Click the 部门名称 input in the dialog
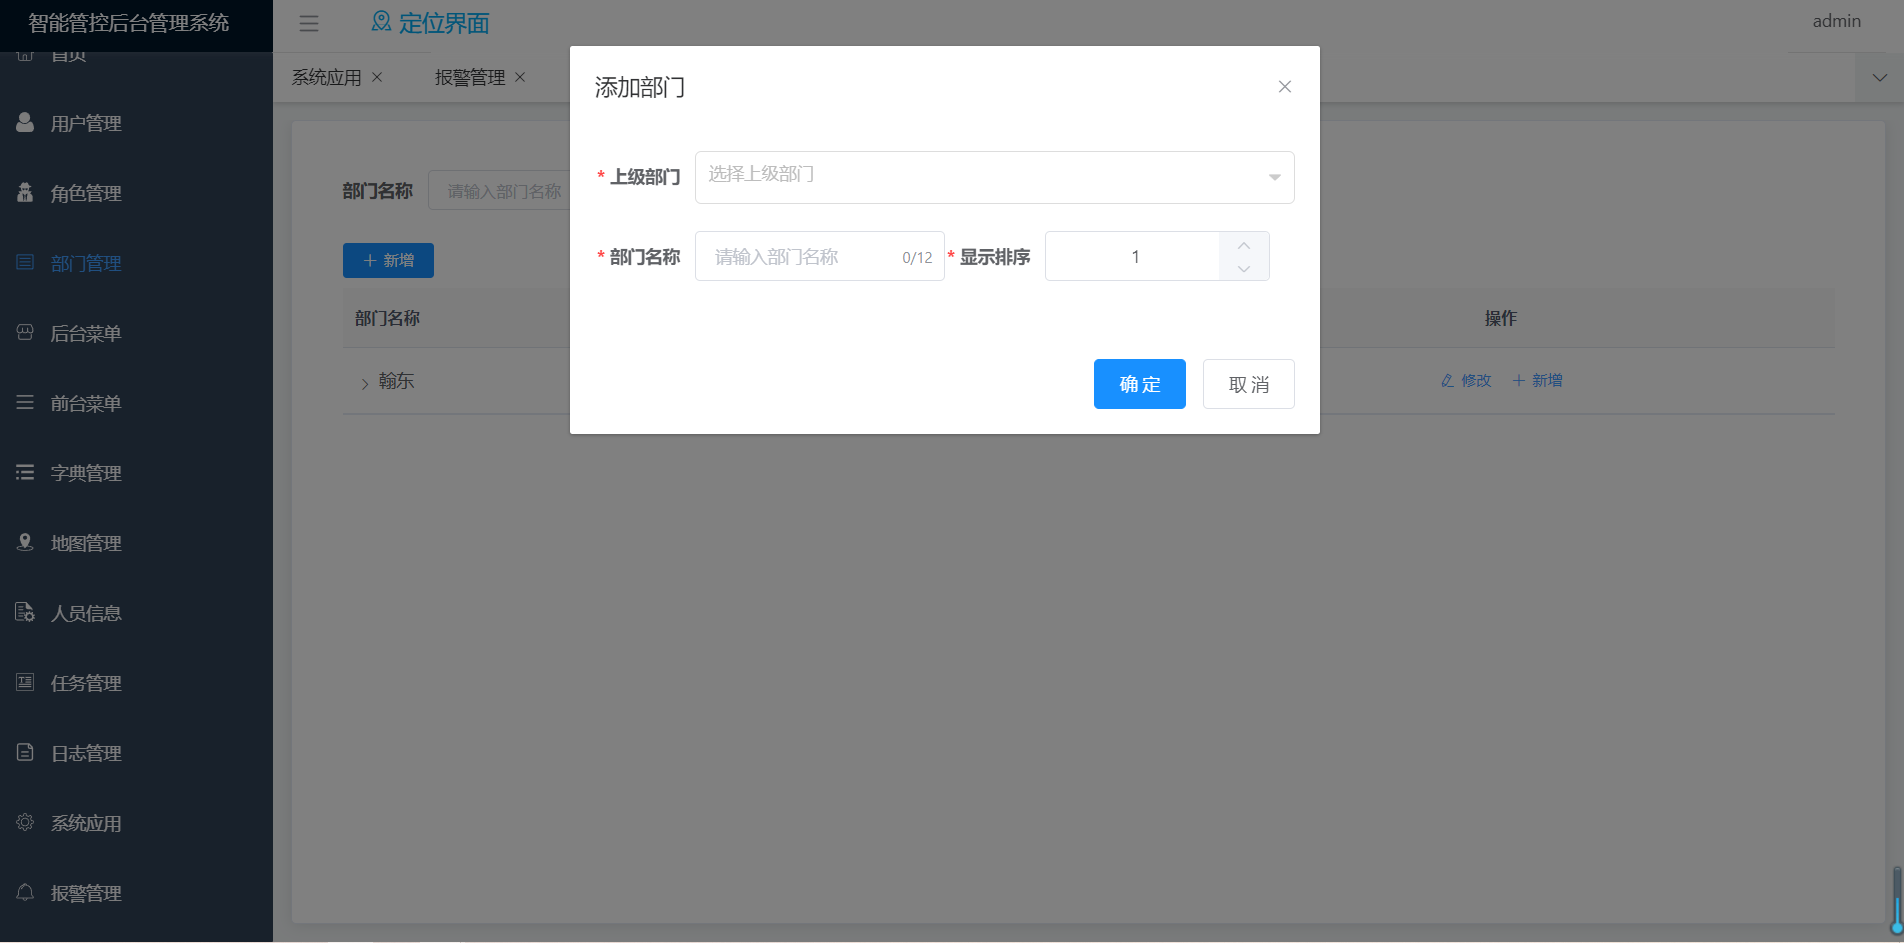The width and height of the screenshot is (1904, 943). pos(805,257)
